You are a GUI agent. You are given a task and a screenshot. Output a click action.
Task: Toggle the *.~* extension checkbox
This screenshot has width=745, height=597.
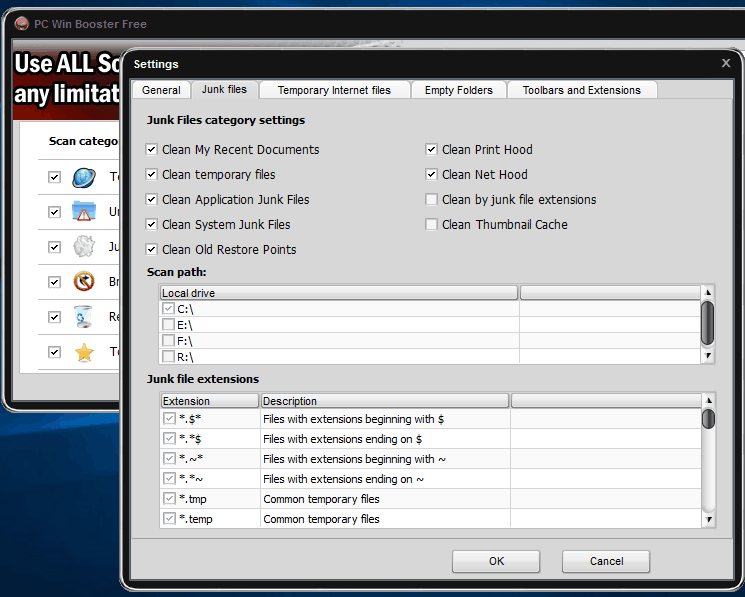click(169, 458)
